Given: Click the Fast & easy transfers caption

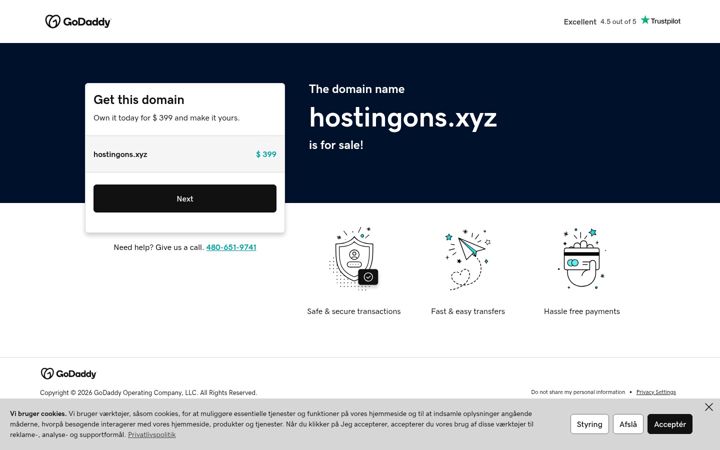Looking at the screenshot, I should [x=467, y=311].
